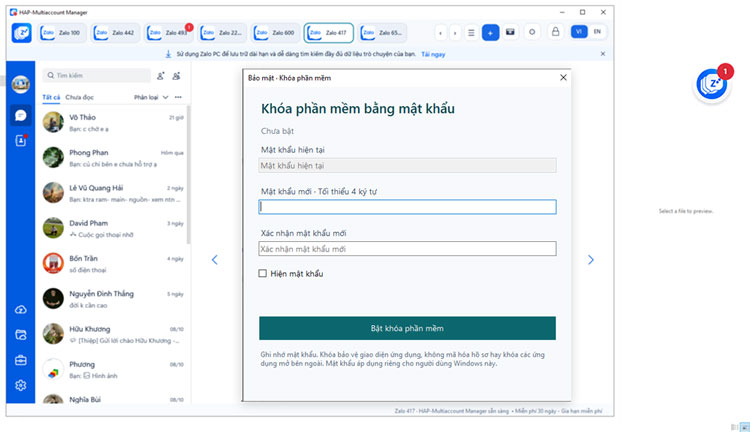Click the Tìm kiếm search field
The image size is (750, 432).
pos(97,76)
